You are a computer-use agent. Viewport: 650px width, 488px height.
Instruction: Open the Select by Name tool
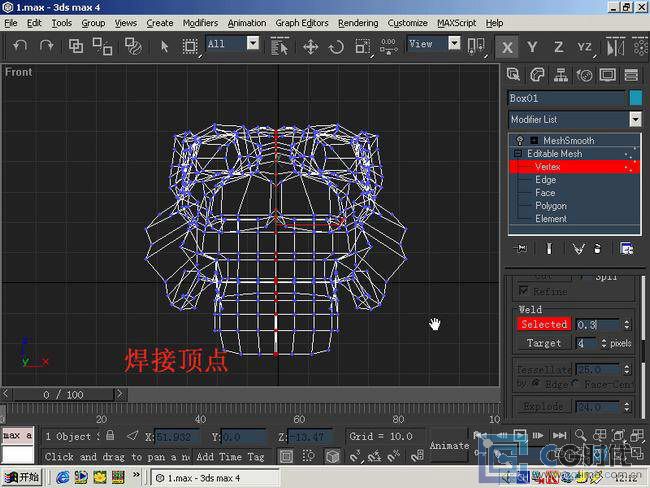point(279,46)
